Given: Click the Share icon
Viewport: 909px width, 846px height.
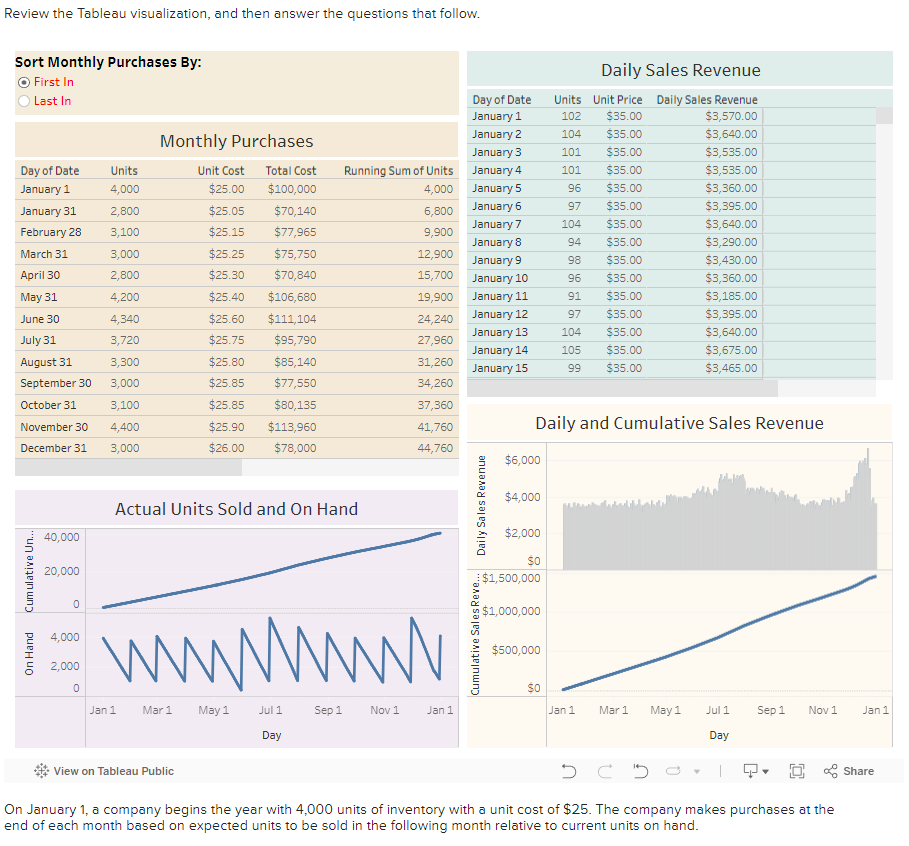Looking at the screenshot, I should [830, 771].
